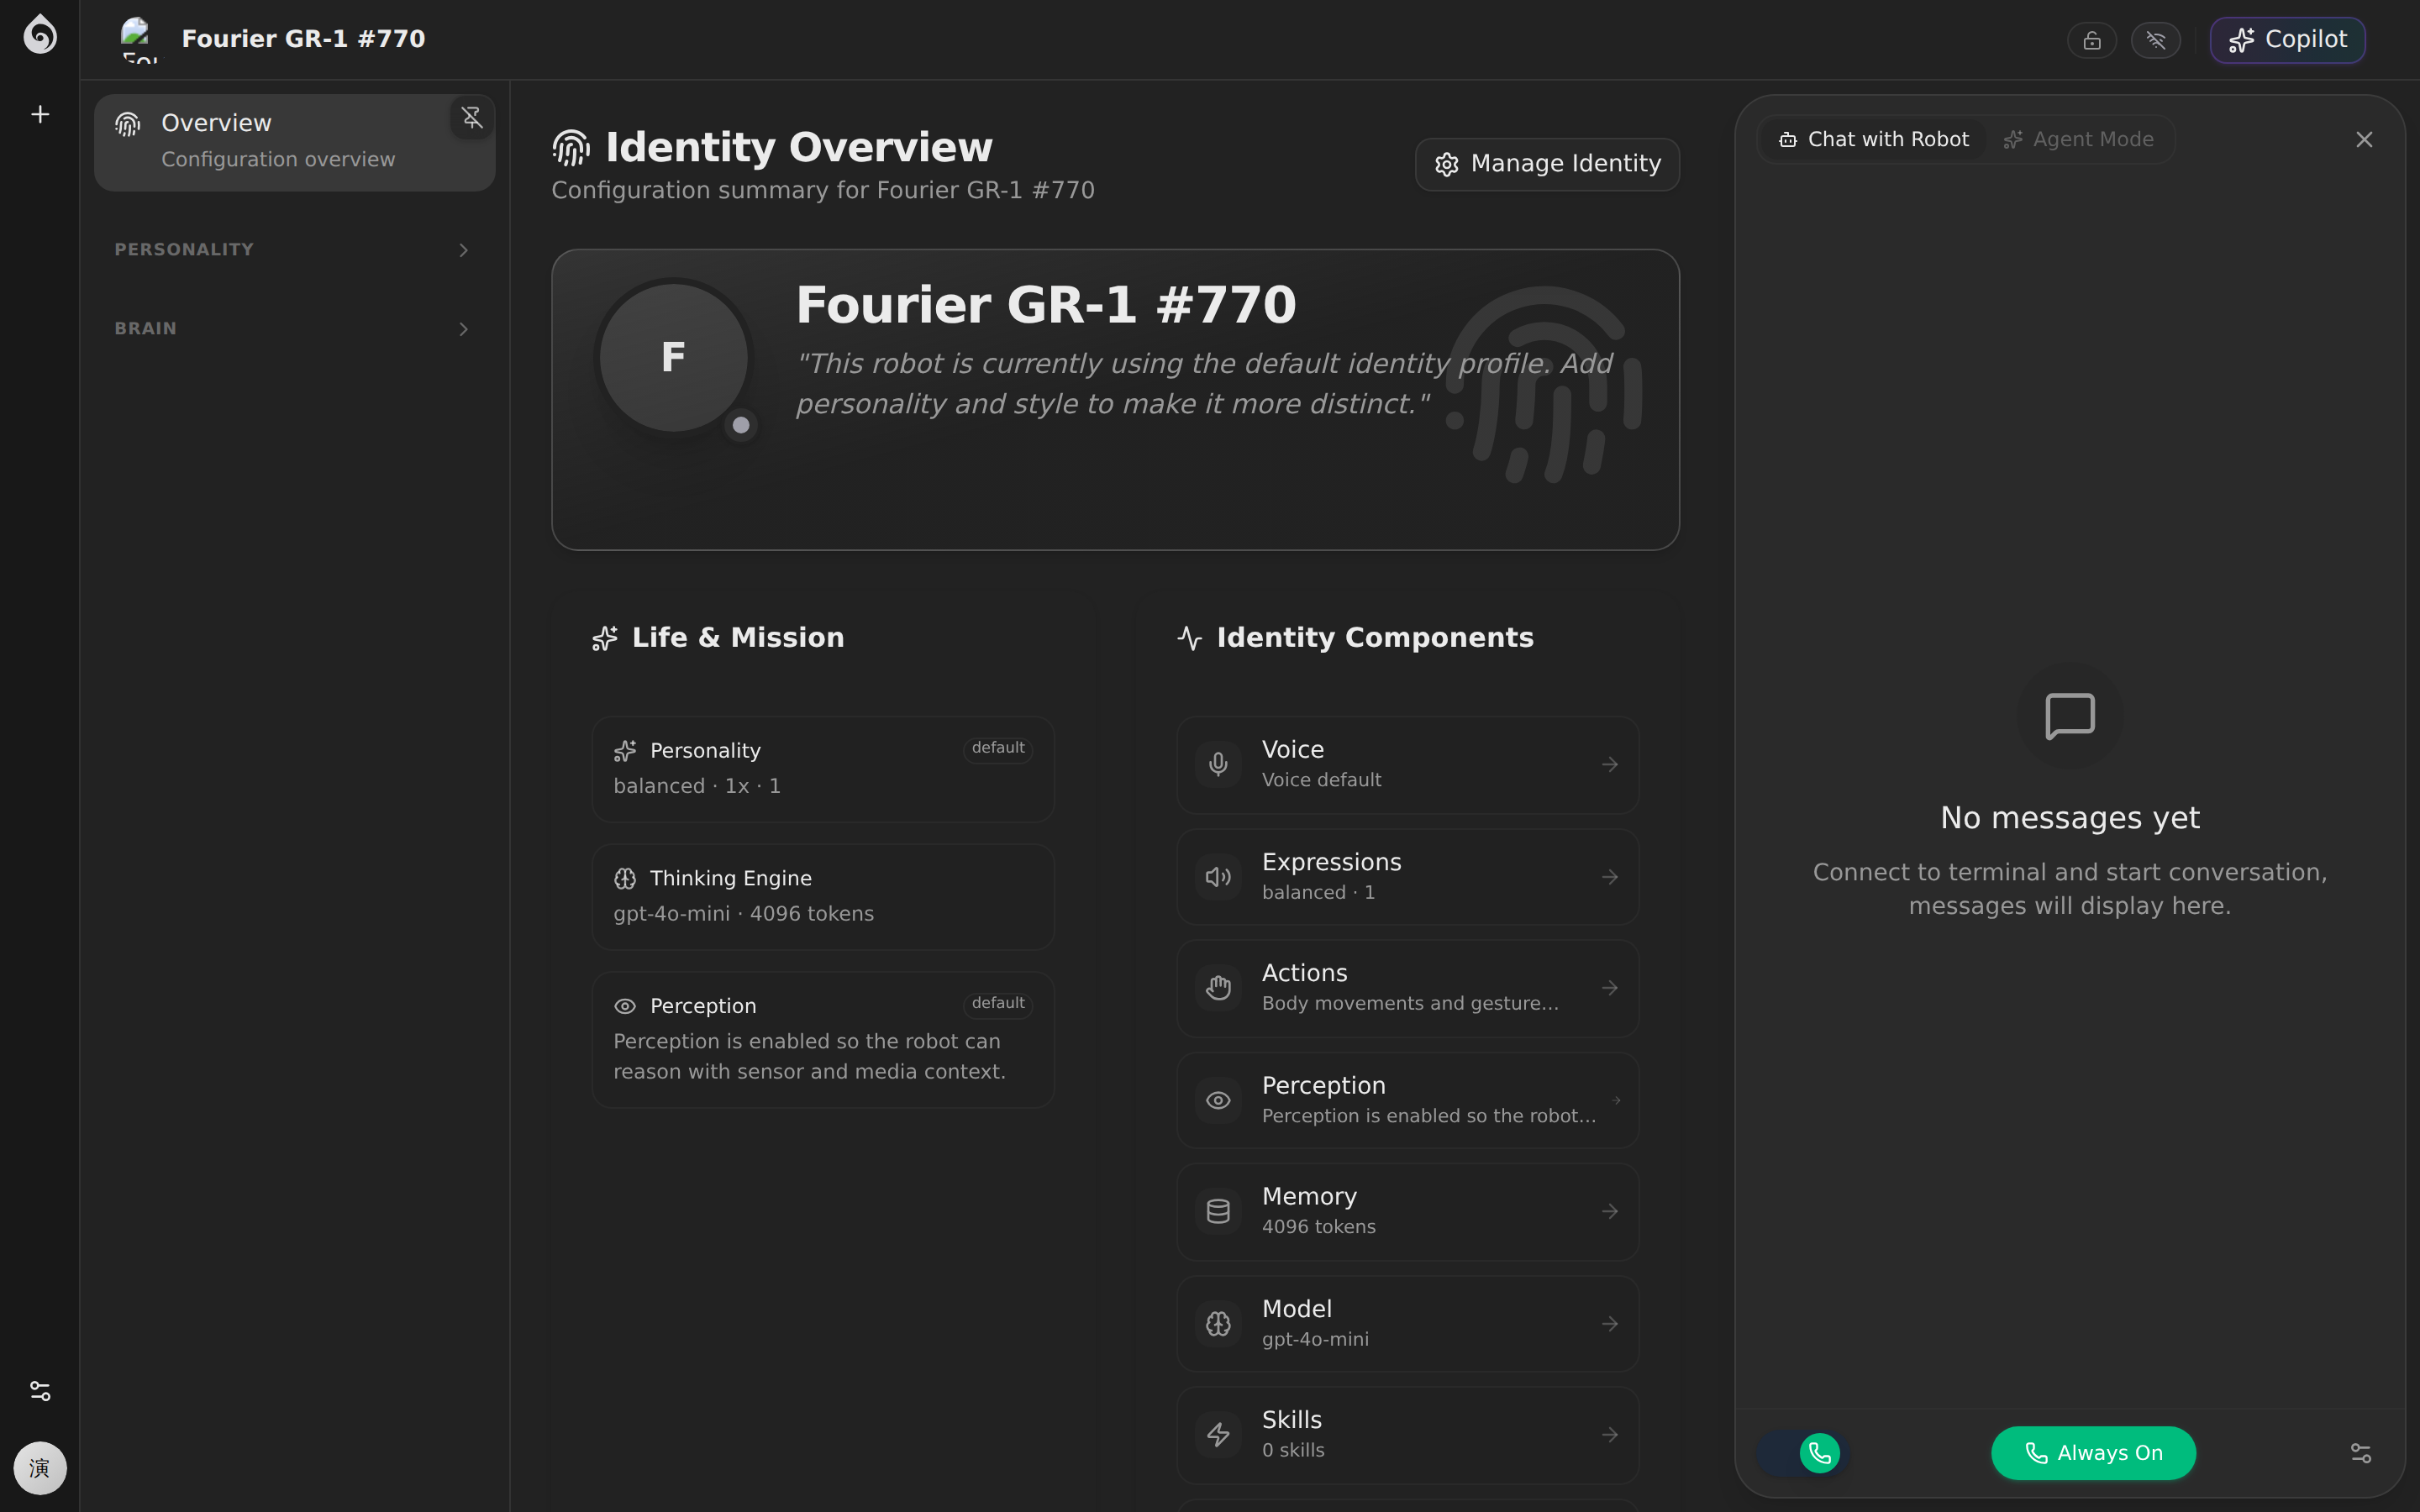Click the lightning icon in Skills row
The height and width of the screenshot is (1512, 2420).
[1218, 1435]
